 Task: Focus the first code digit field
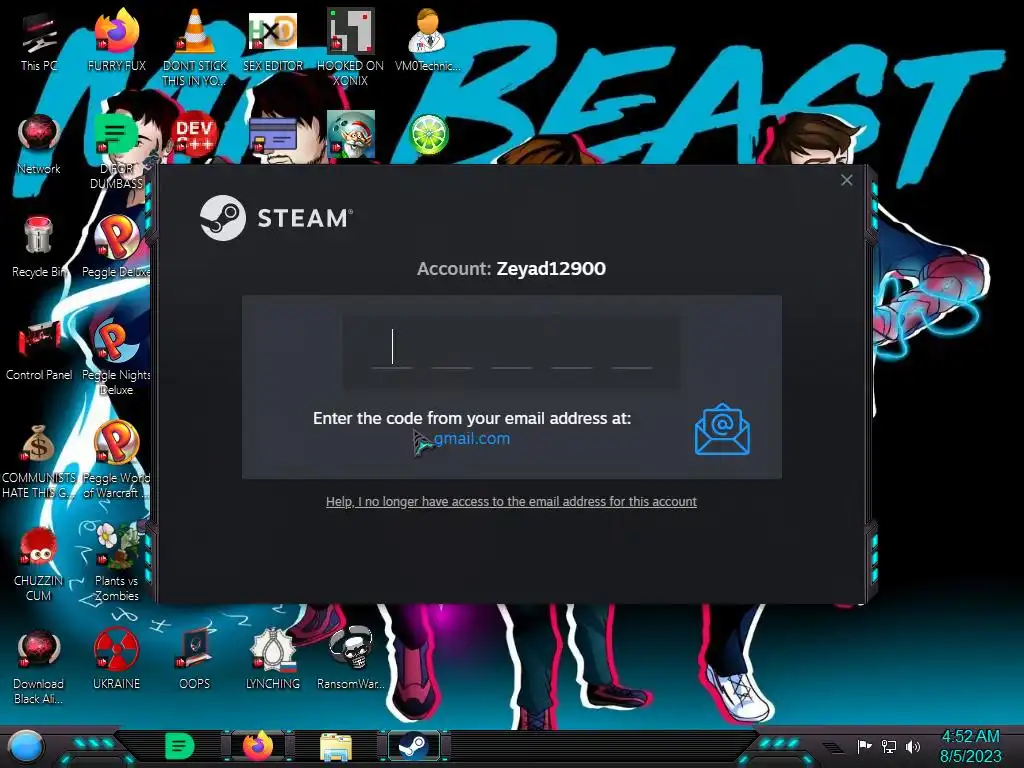point(392,350)
